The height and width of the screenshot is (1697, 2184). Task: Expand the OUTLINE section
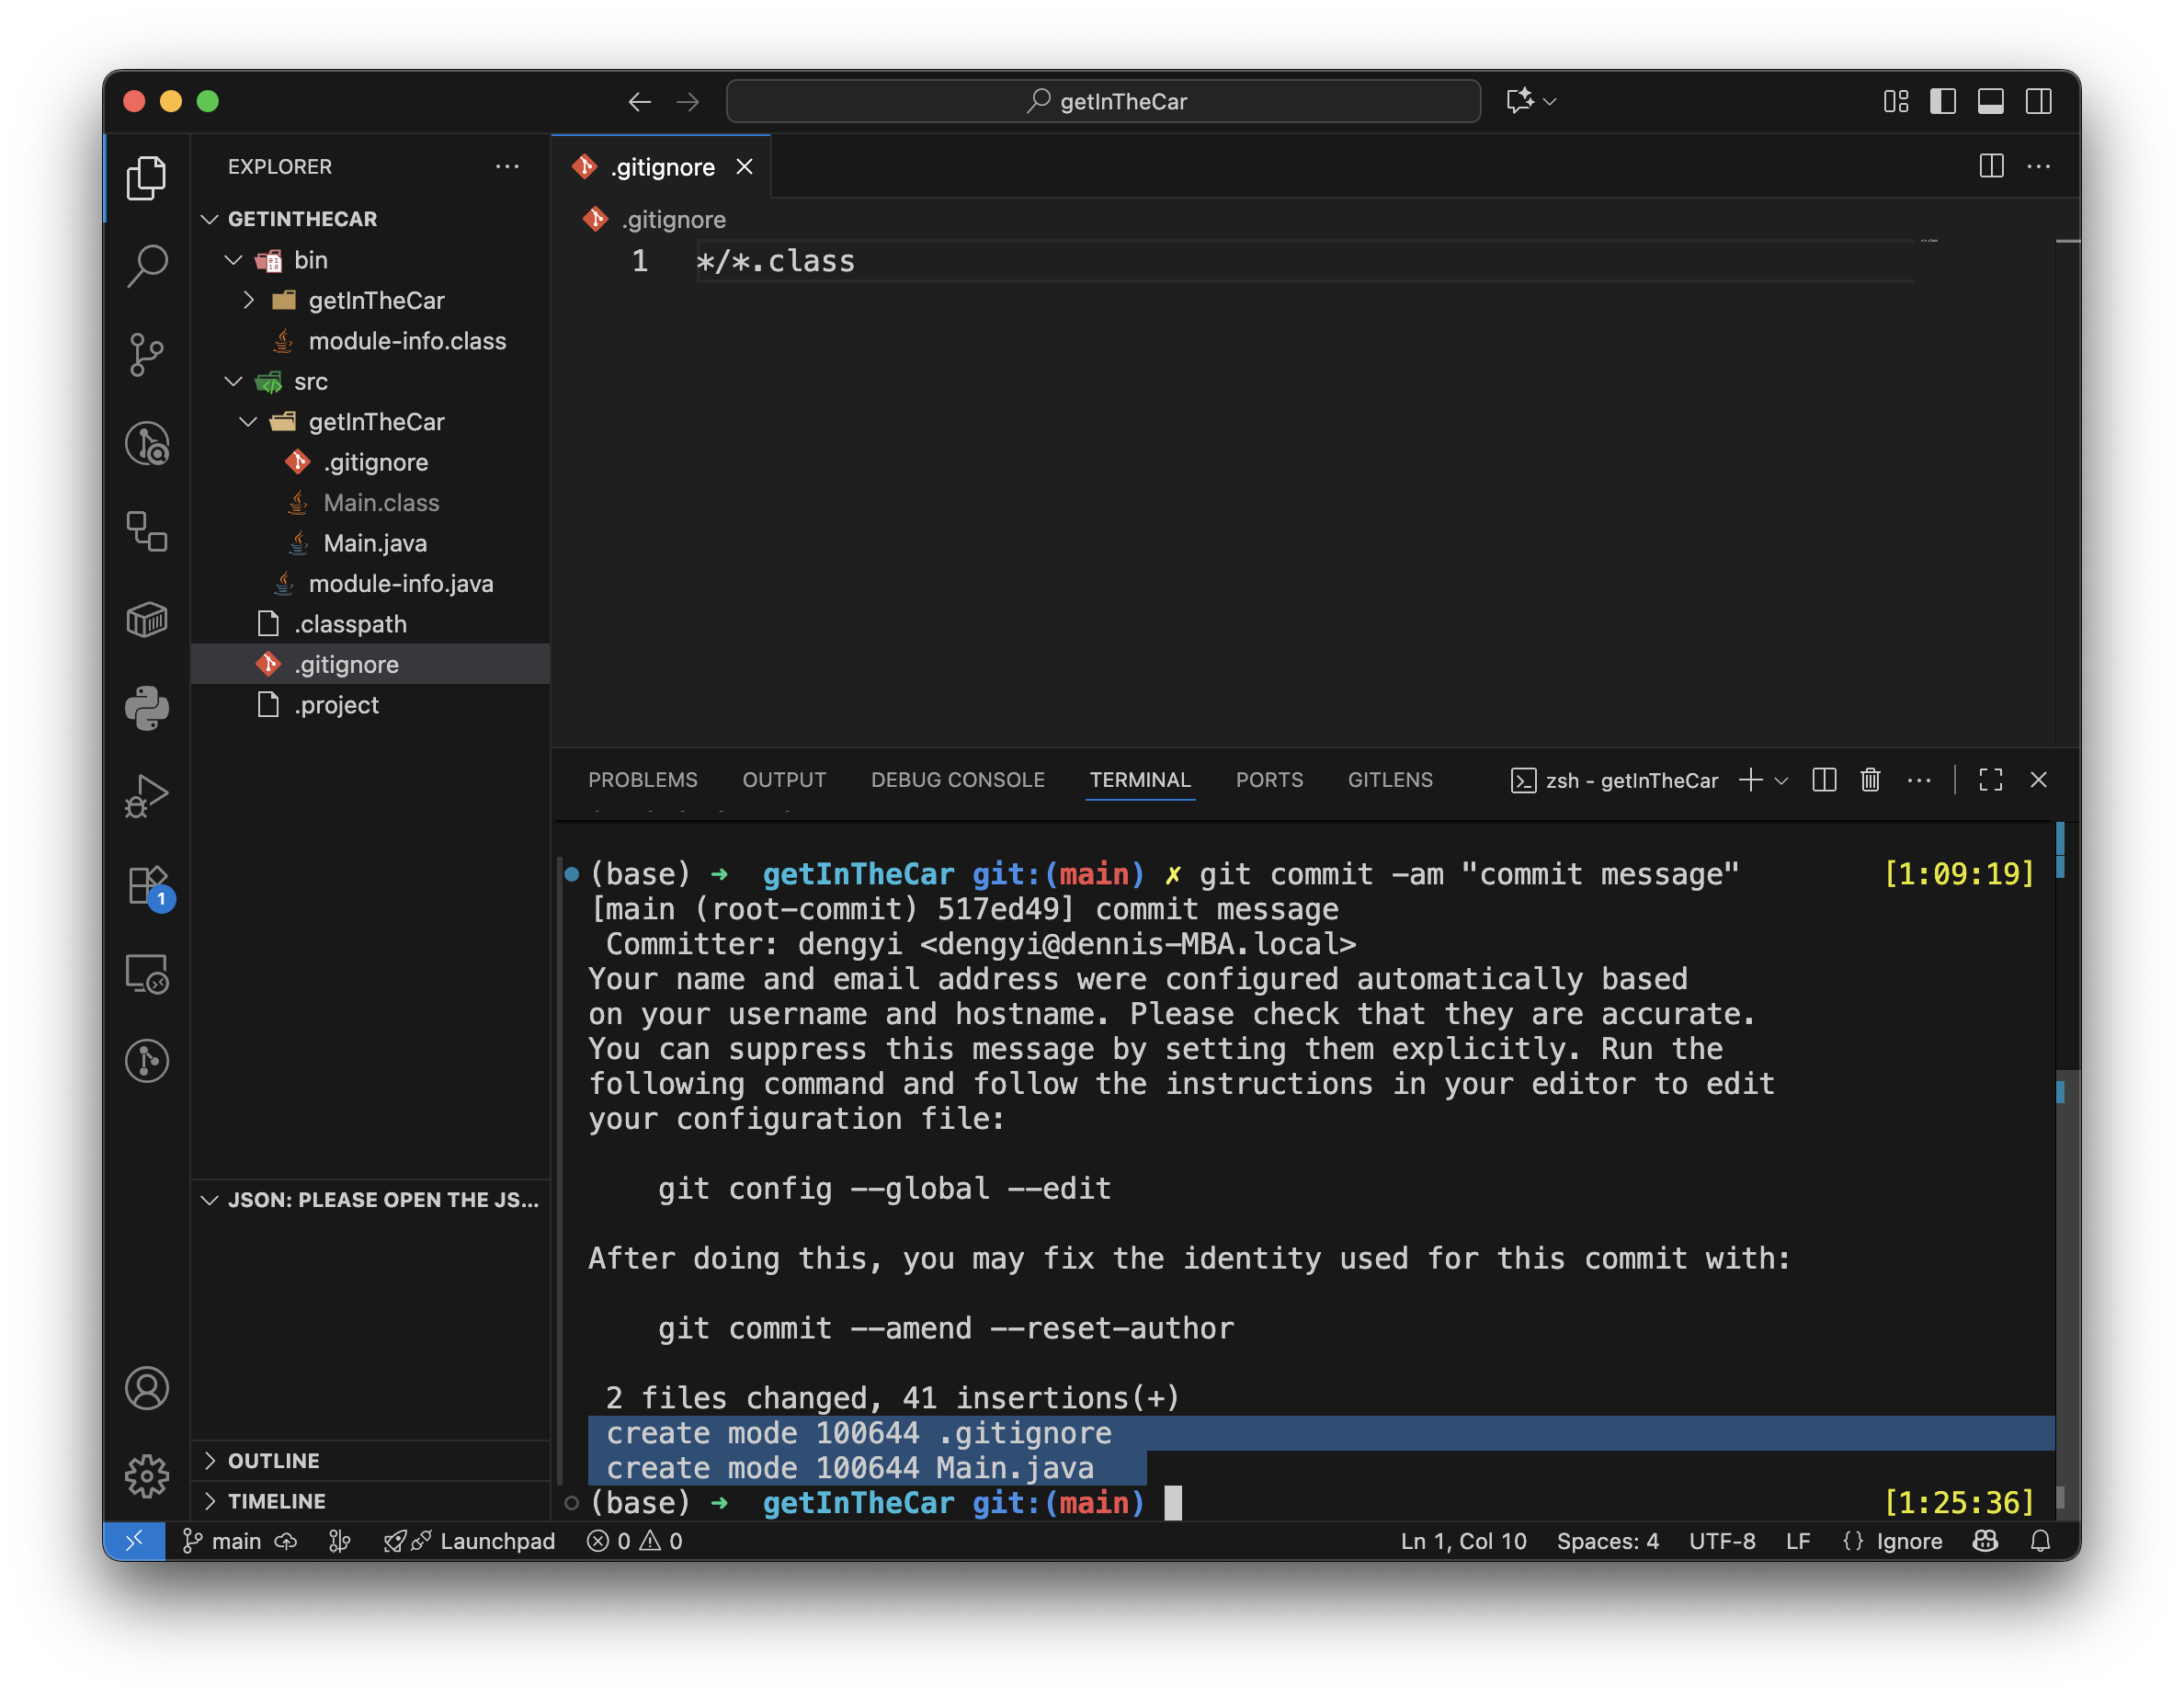click(x=273, y=1460)
